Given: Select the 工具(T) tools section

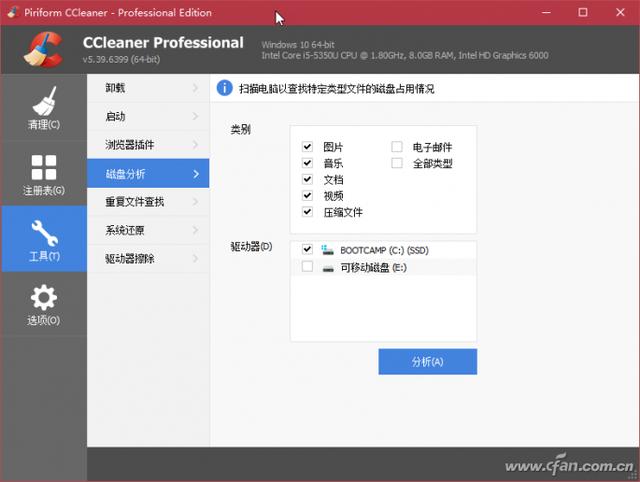Looking at the screenshot, I should point(44,239).
